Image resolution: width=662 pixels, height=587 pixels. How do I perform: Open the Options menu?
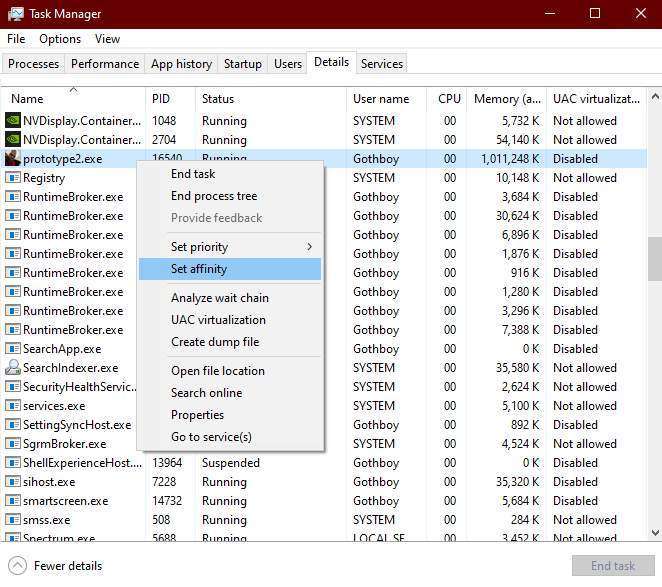60,39
